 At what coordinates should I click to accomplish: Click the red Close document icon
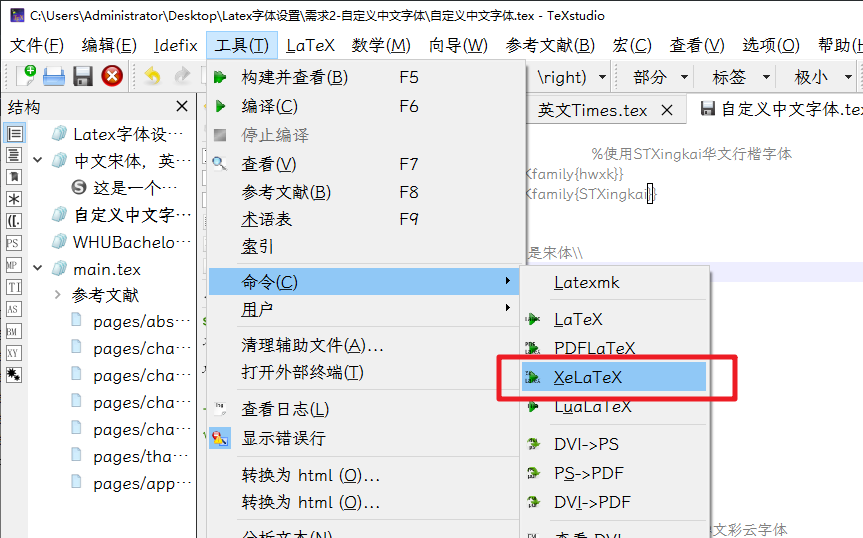112,76
